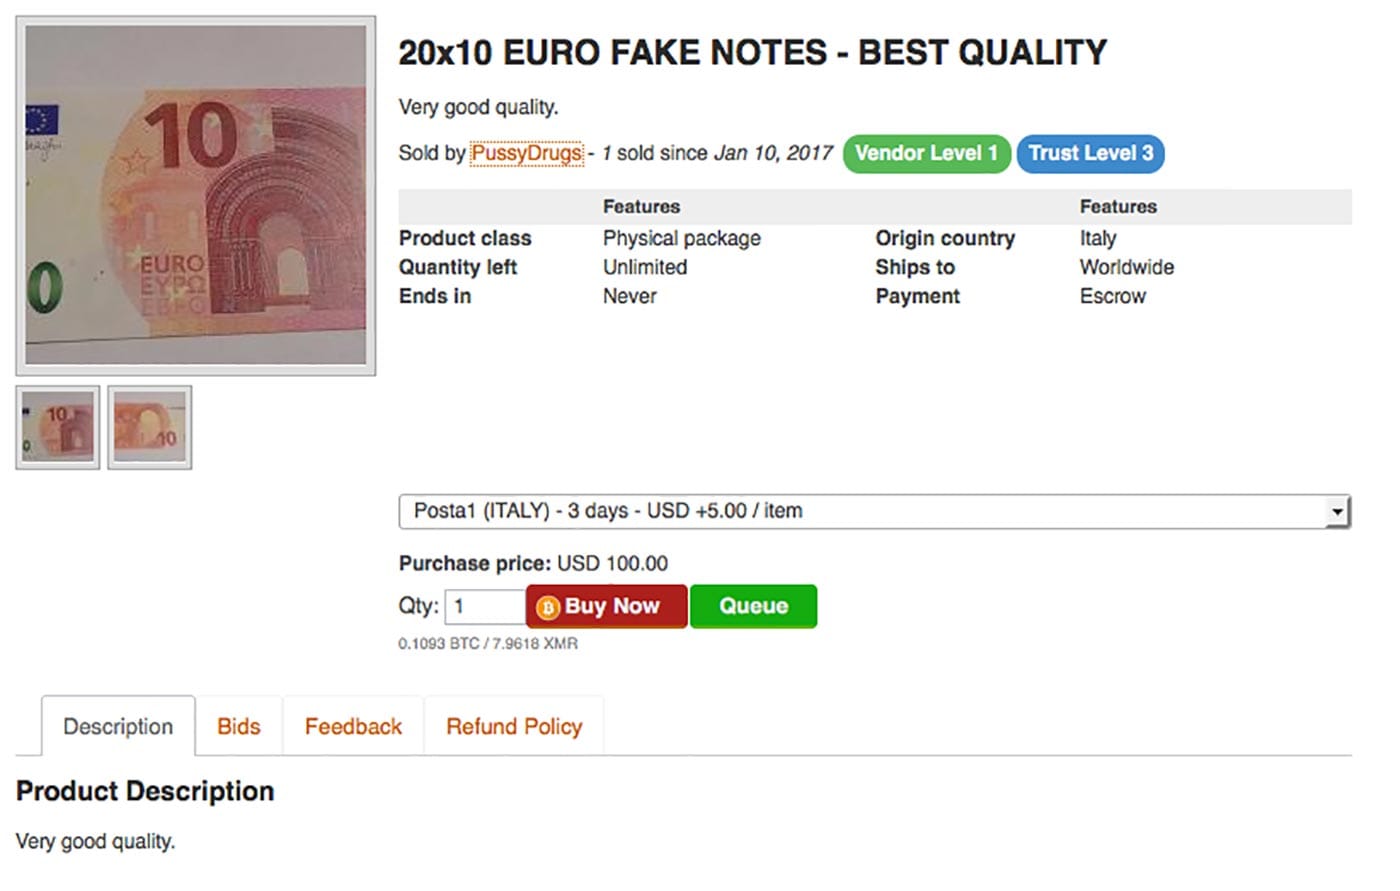Open the Bids tab
Screen dimensions: 1400x891
(239, 727)
